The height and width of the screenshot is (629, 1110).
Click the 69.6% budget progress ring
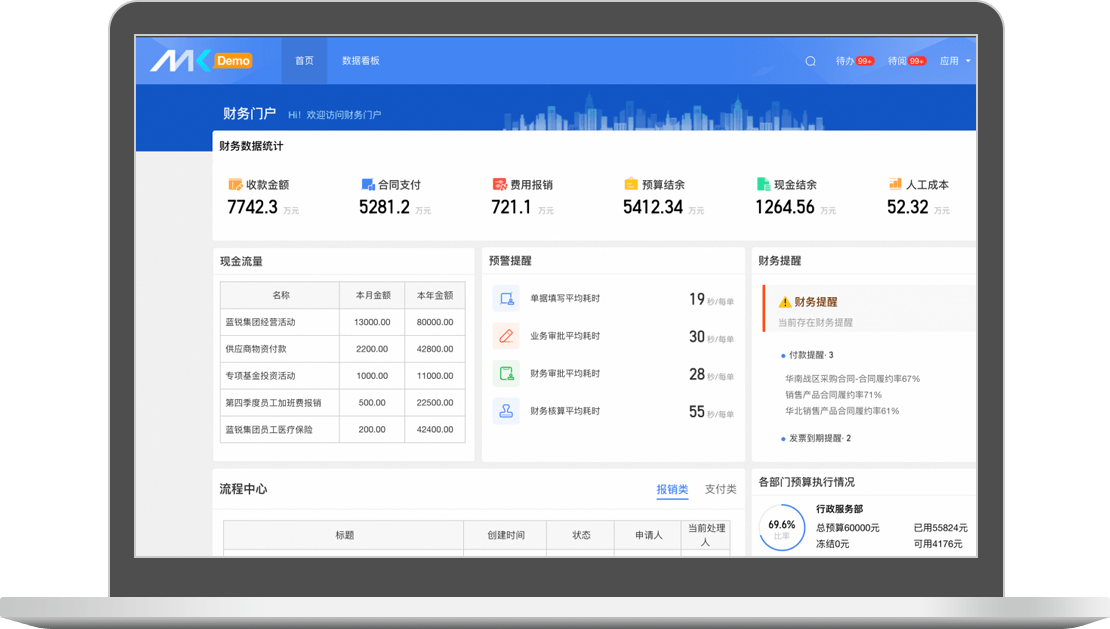(x=781, y=527)
